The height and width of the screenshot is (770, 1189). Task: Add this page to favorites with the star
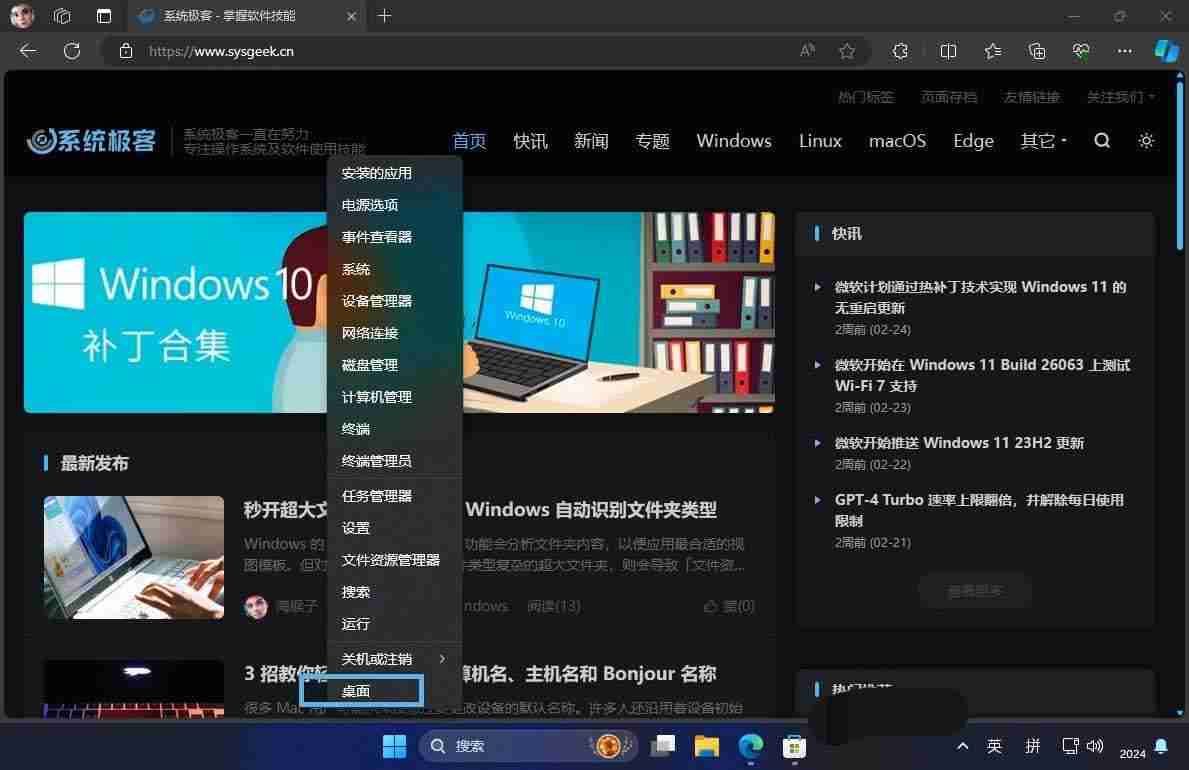847,51
